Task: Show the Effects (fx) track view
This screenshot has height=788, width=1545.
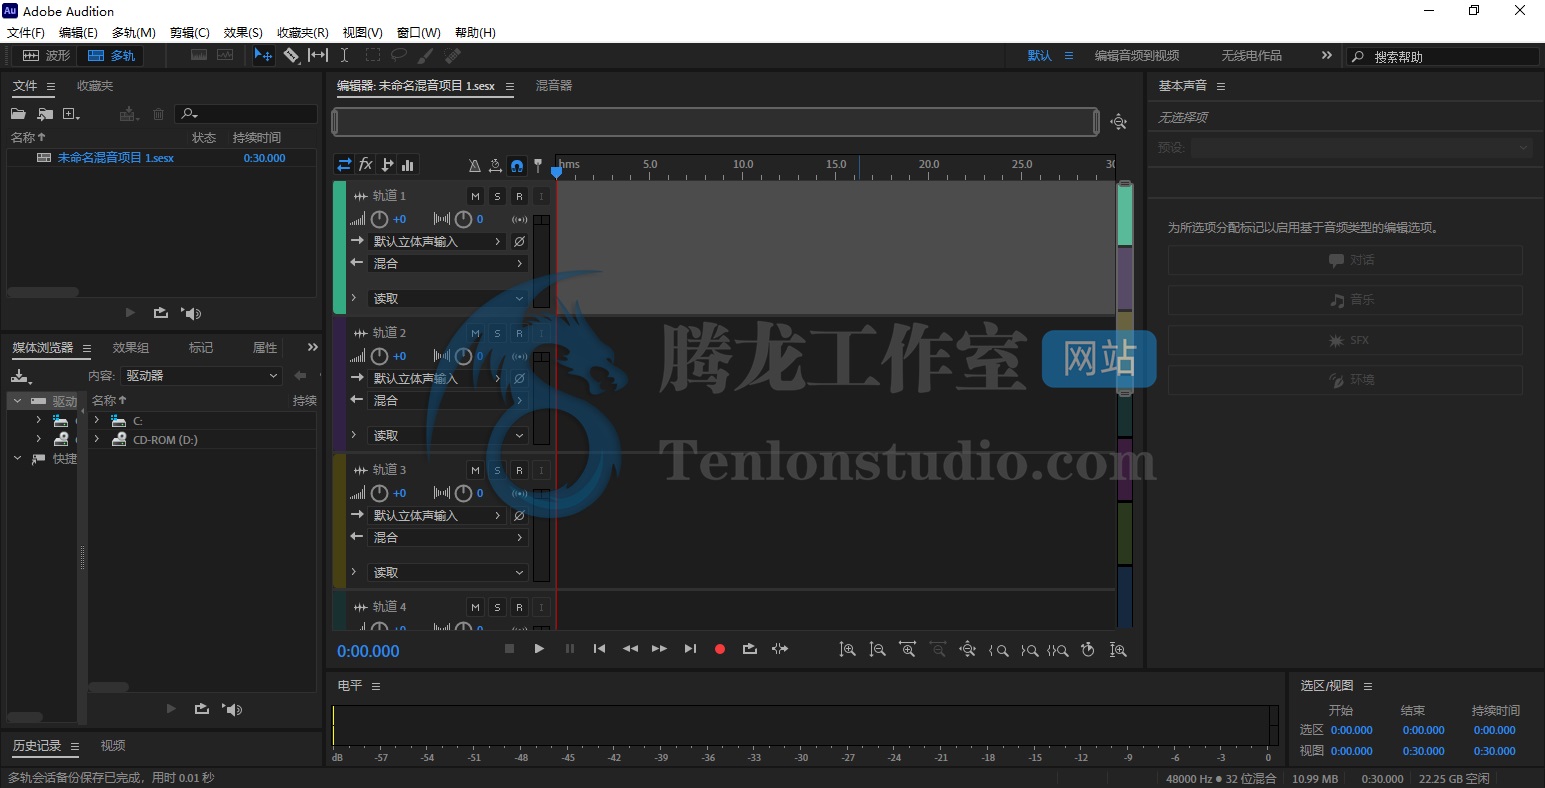Action: click(366, 165)
